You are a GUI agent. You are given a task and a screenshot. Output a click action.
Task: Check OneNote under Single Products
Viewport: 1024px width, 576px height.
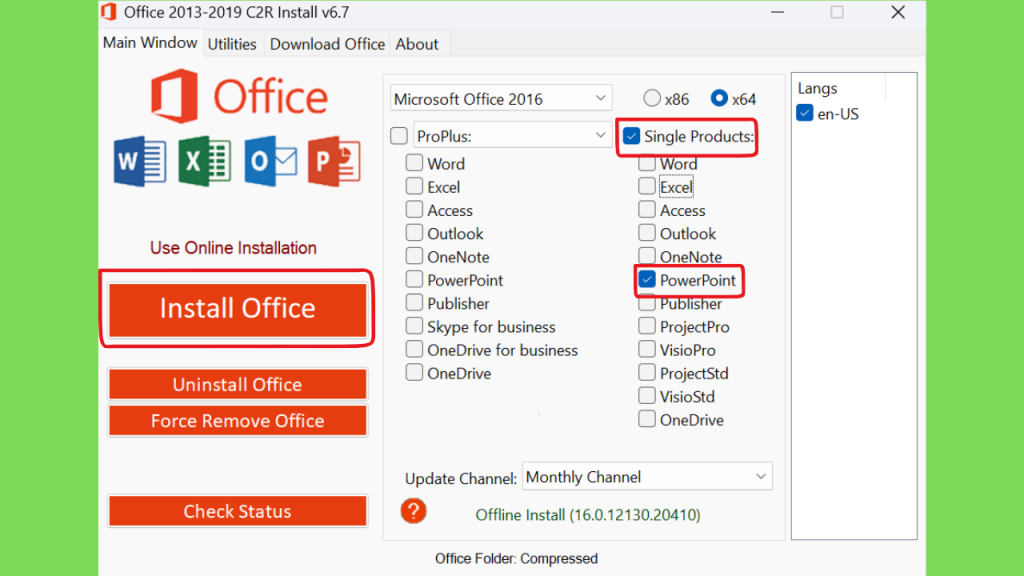(x=647, y=255)
